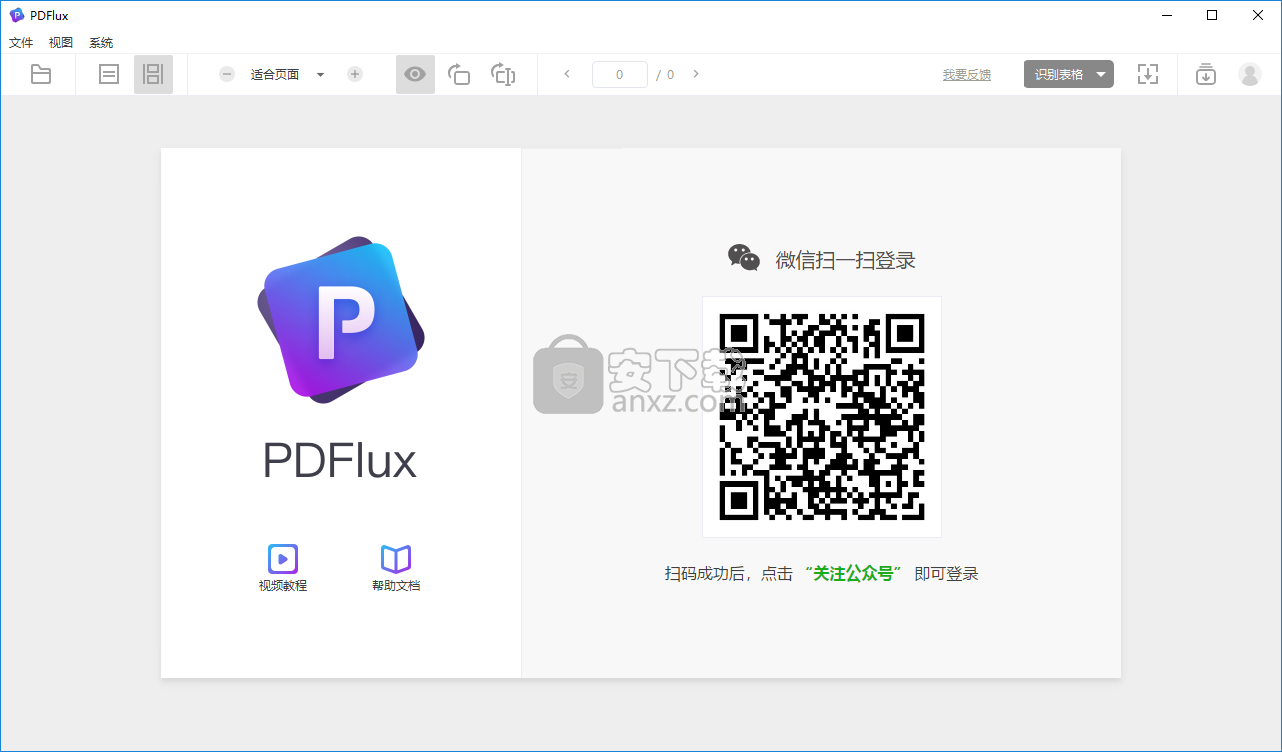Maximize the PDFlux window
The image size is (1282, 752).
coord(1212,15)
